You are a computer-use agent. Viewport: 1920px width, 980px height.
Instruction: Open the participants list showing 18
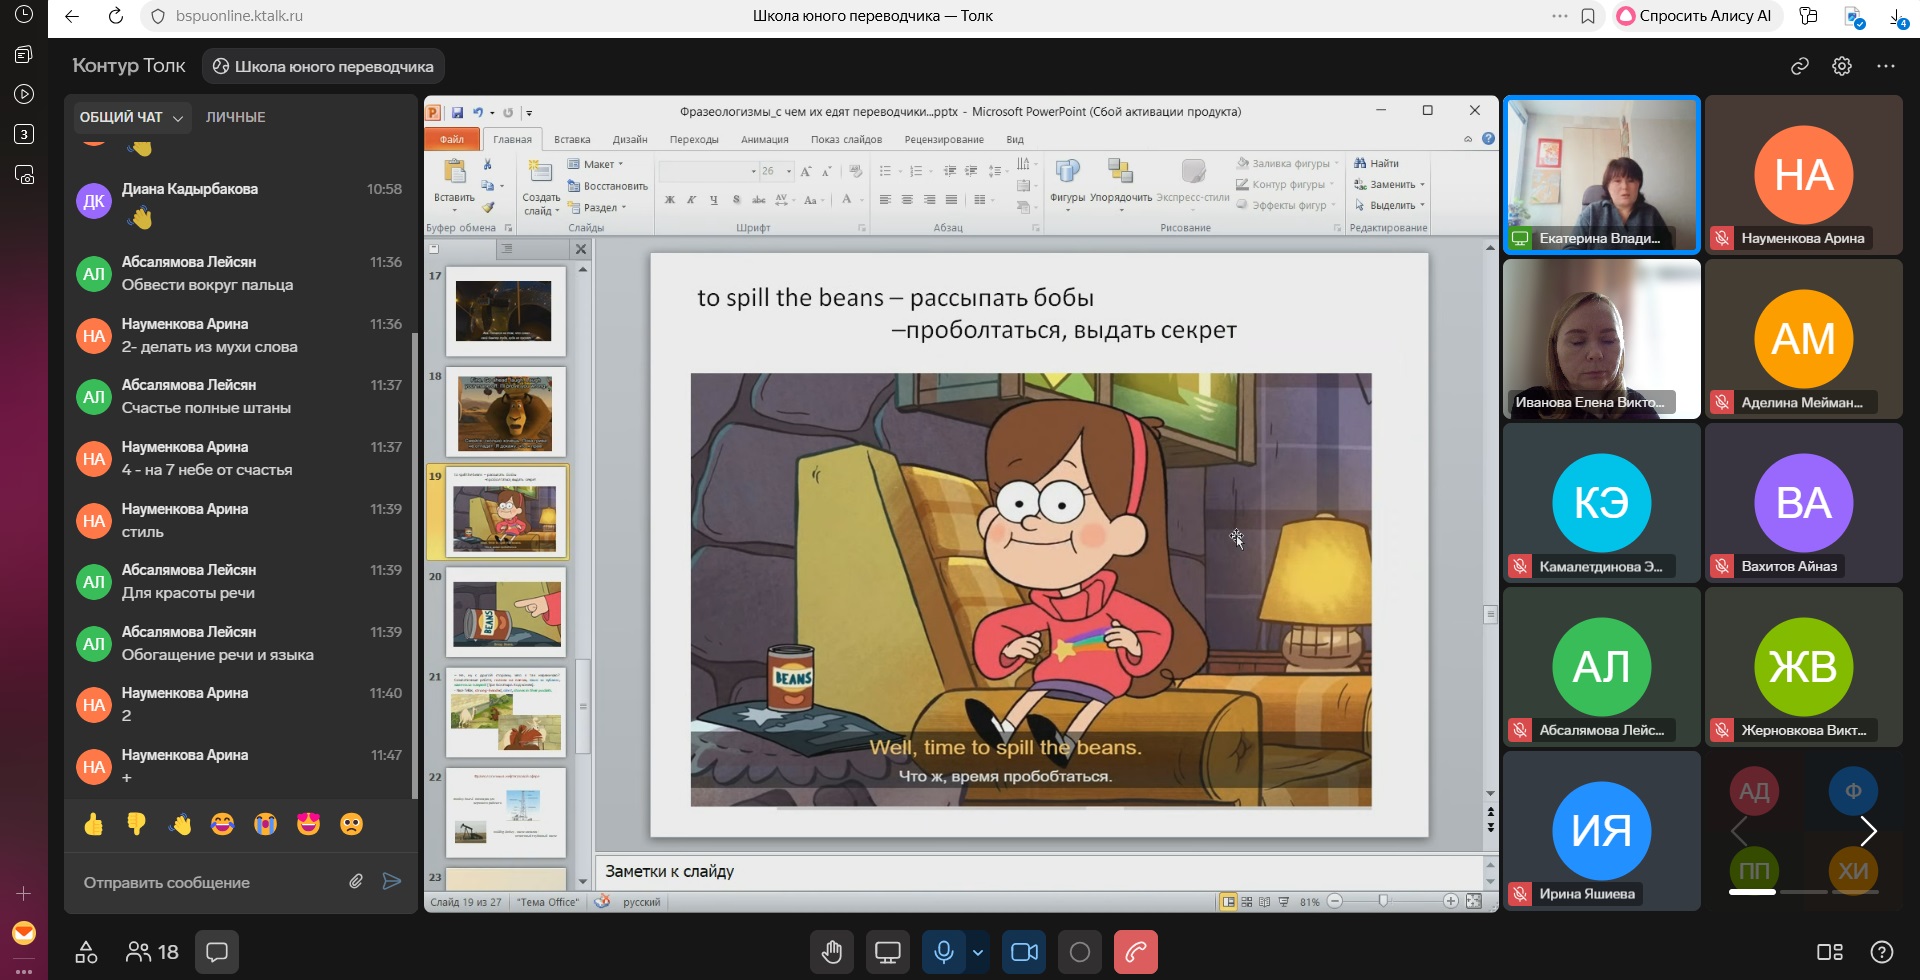[x=153, y=952]
